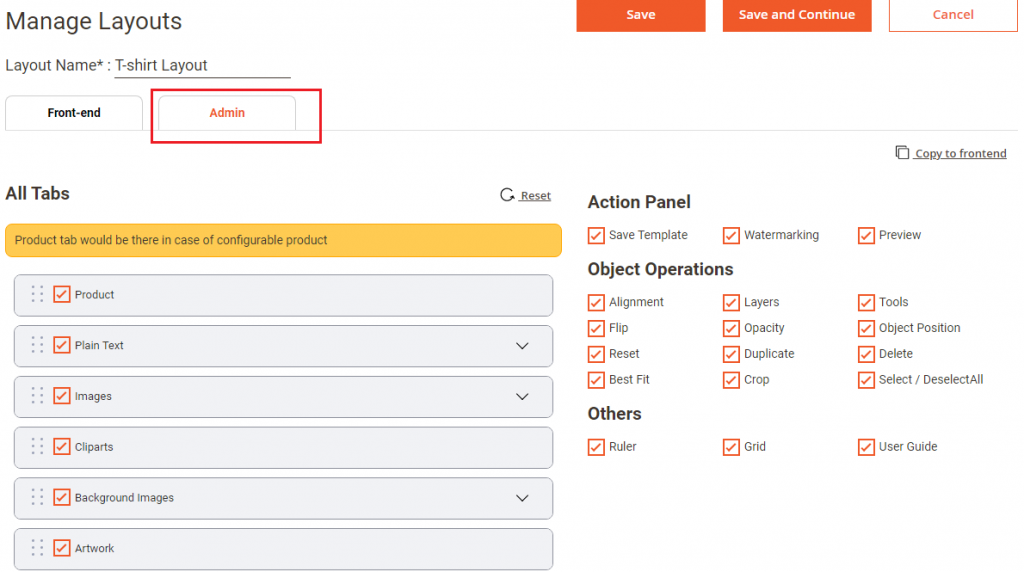Click the drag handle for Images row
Screen dimensions: 1024x572
point(37,396)
